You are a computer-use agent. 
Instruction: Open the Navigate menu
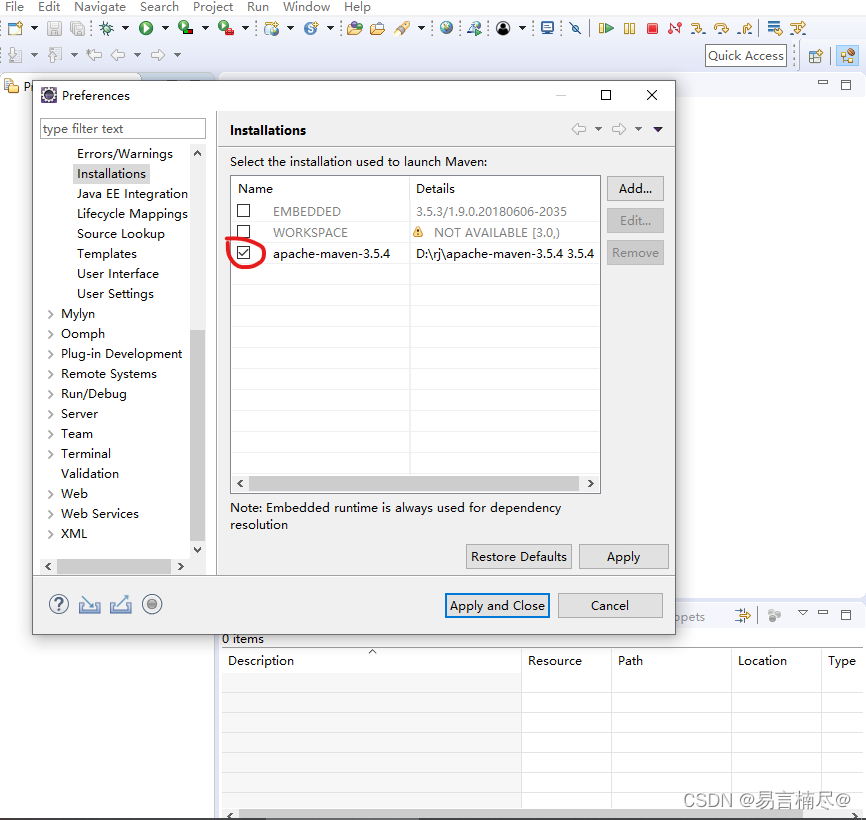coord(100,7)
